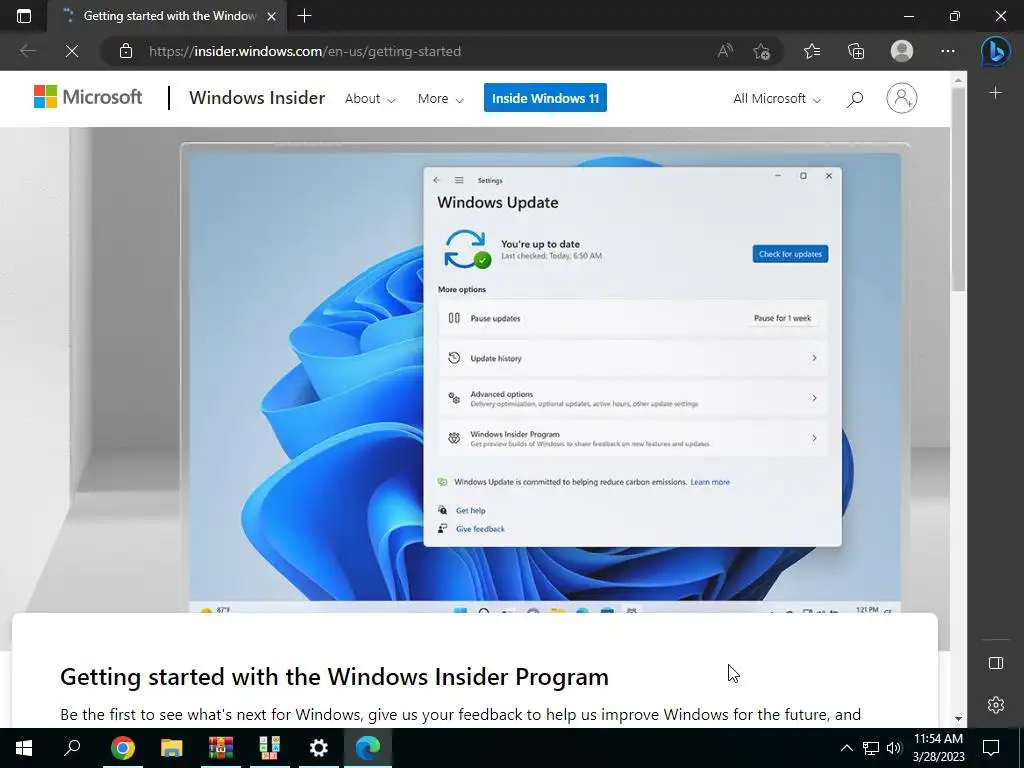Select the Getting started with the Windows tab
1024x768 pixels.
click(x=168, y=16)
